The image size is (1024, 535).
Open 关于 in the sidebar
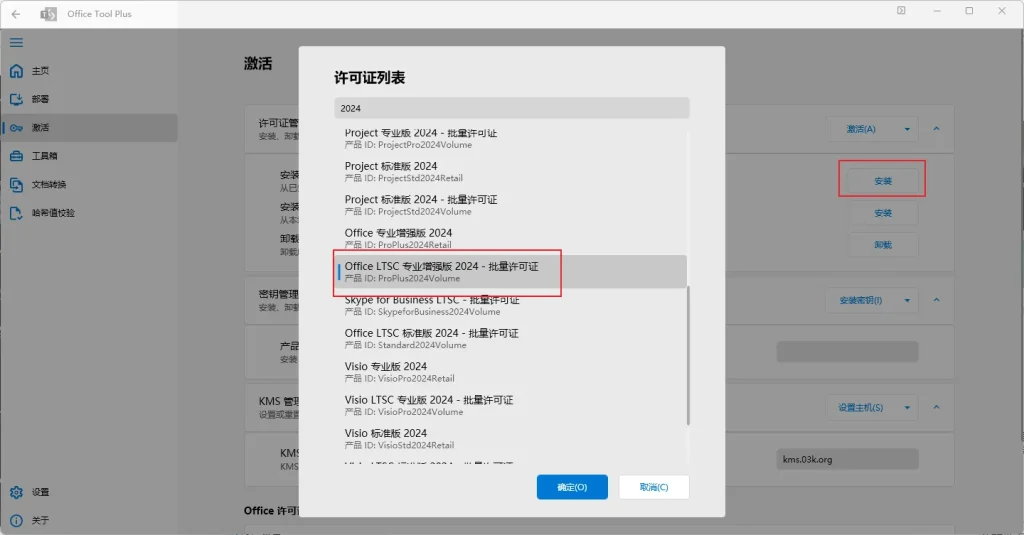click(x=40, y=521)
